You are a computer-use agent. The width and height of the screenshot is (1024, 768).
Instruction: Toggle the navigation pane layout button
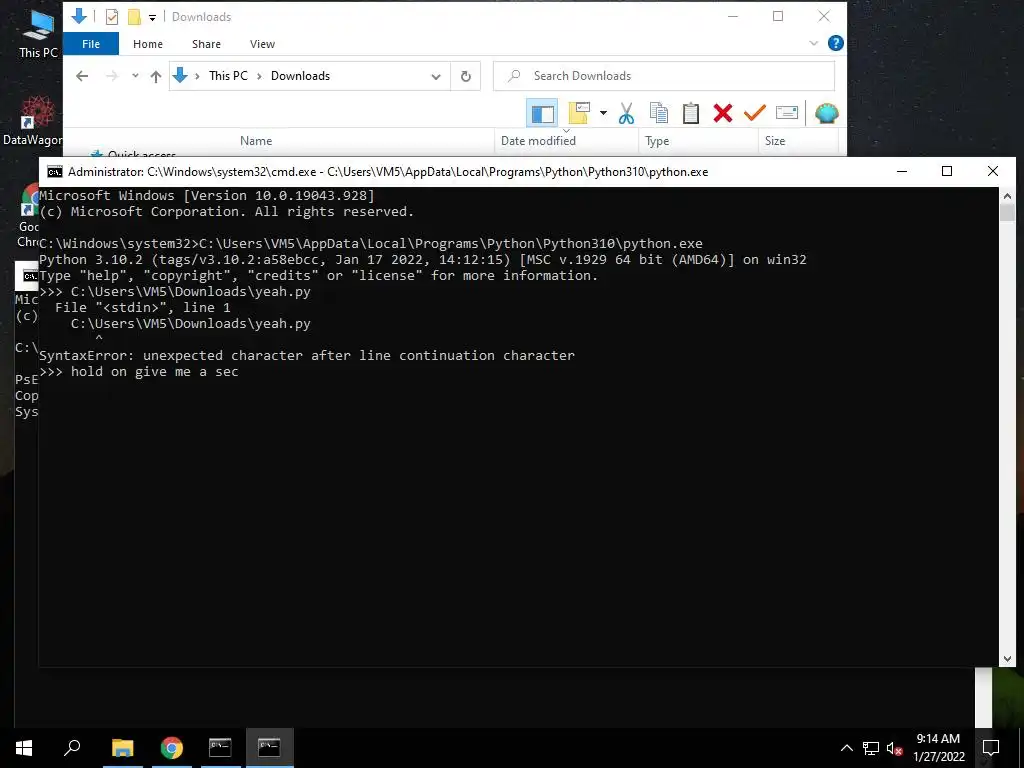(542, 114)
